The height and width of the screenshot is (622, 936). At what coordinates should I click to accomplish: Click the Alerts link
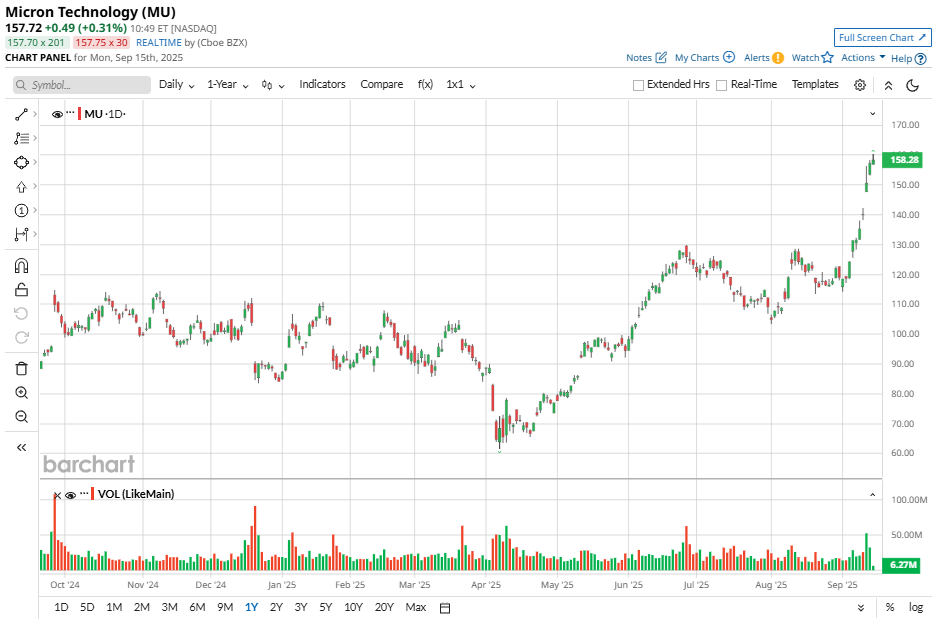click(756, 58)
